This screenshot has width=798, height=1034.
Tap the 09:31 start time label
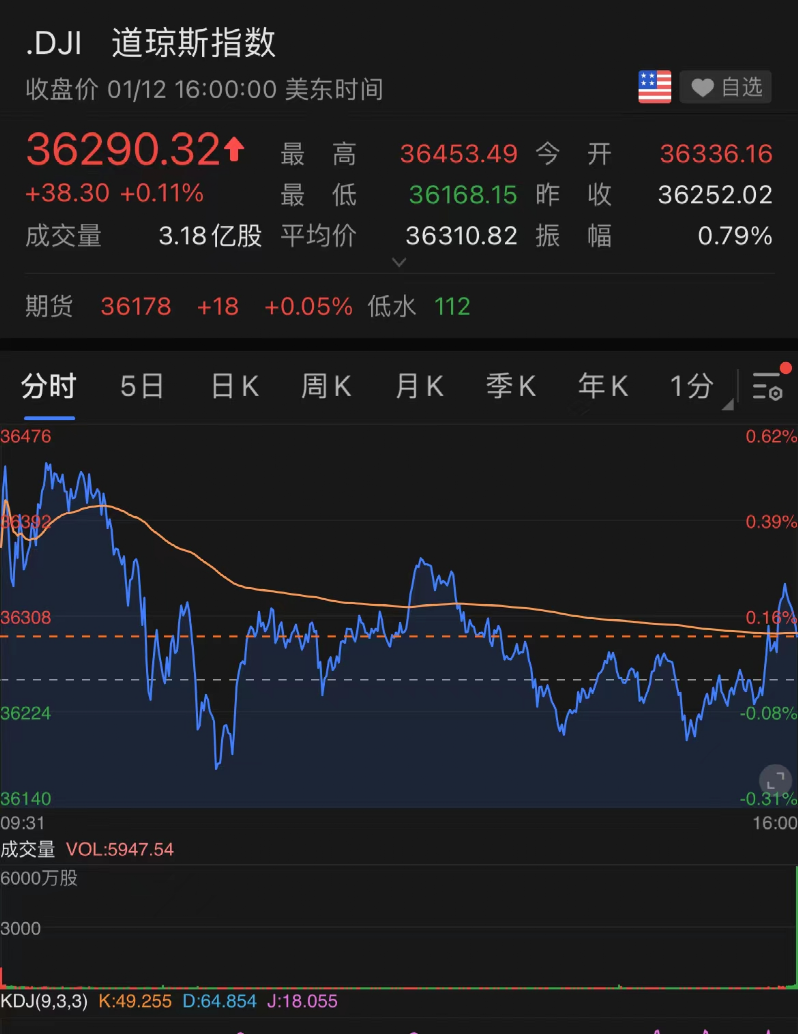(22, 823)
